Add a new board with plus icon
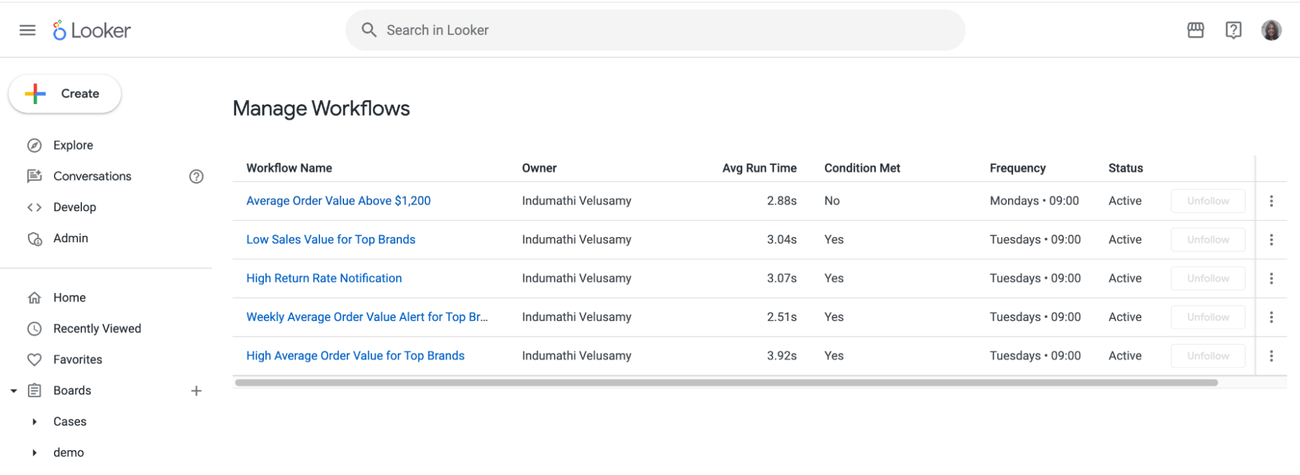Viewport: 1300px width, 475px height. [x=196, y=391]
